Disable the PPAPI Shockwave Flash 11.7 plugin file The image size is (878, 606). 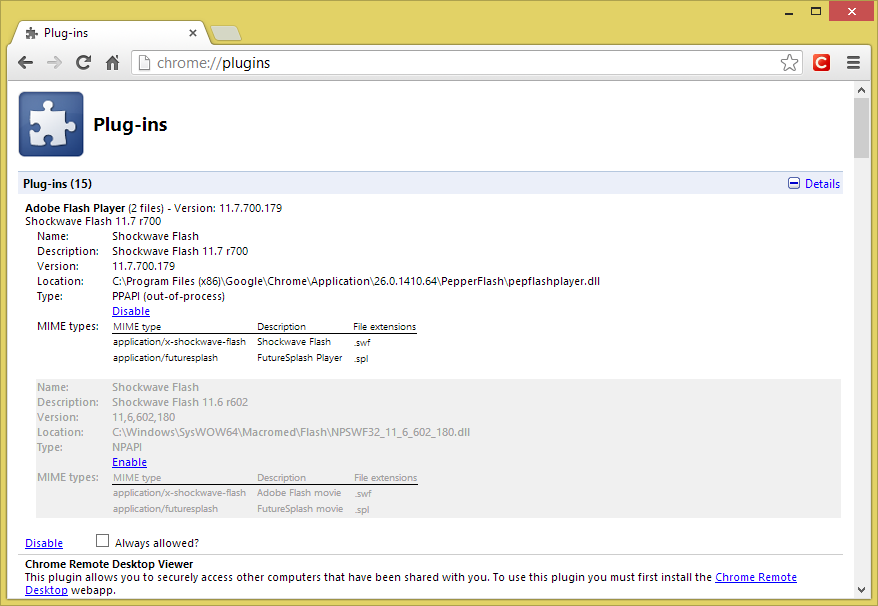(x=131, y=311)
